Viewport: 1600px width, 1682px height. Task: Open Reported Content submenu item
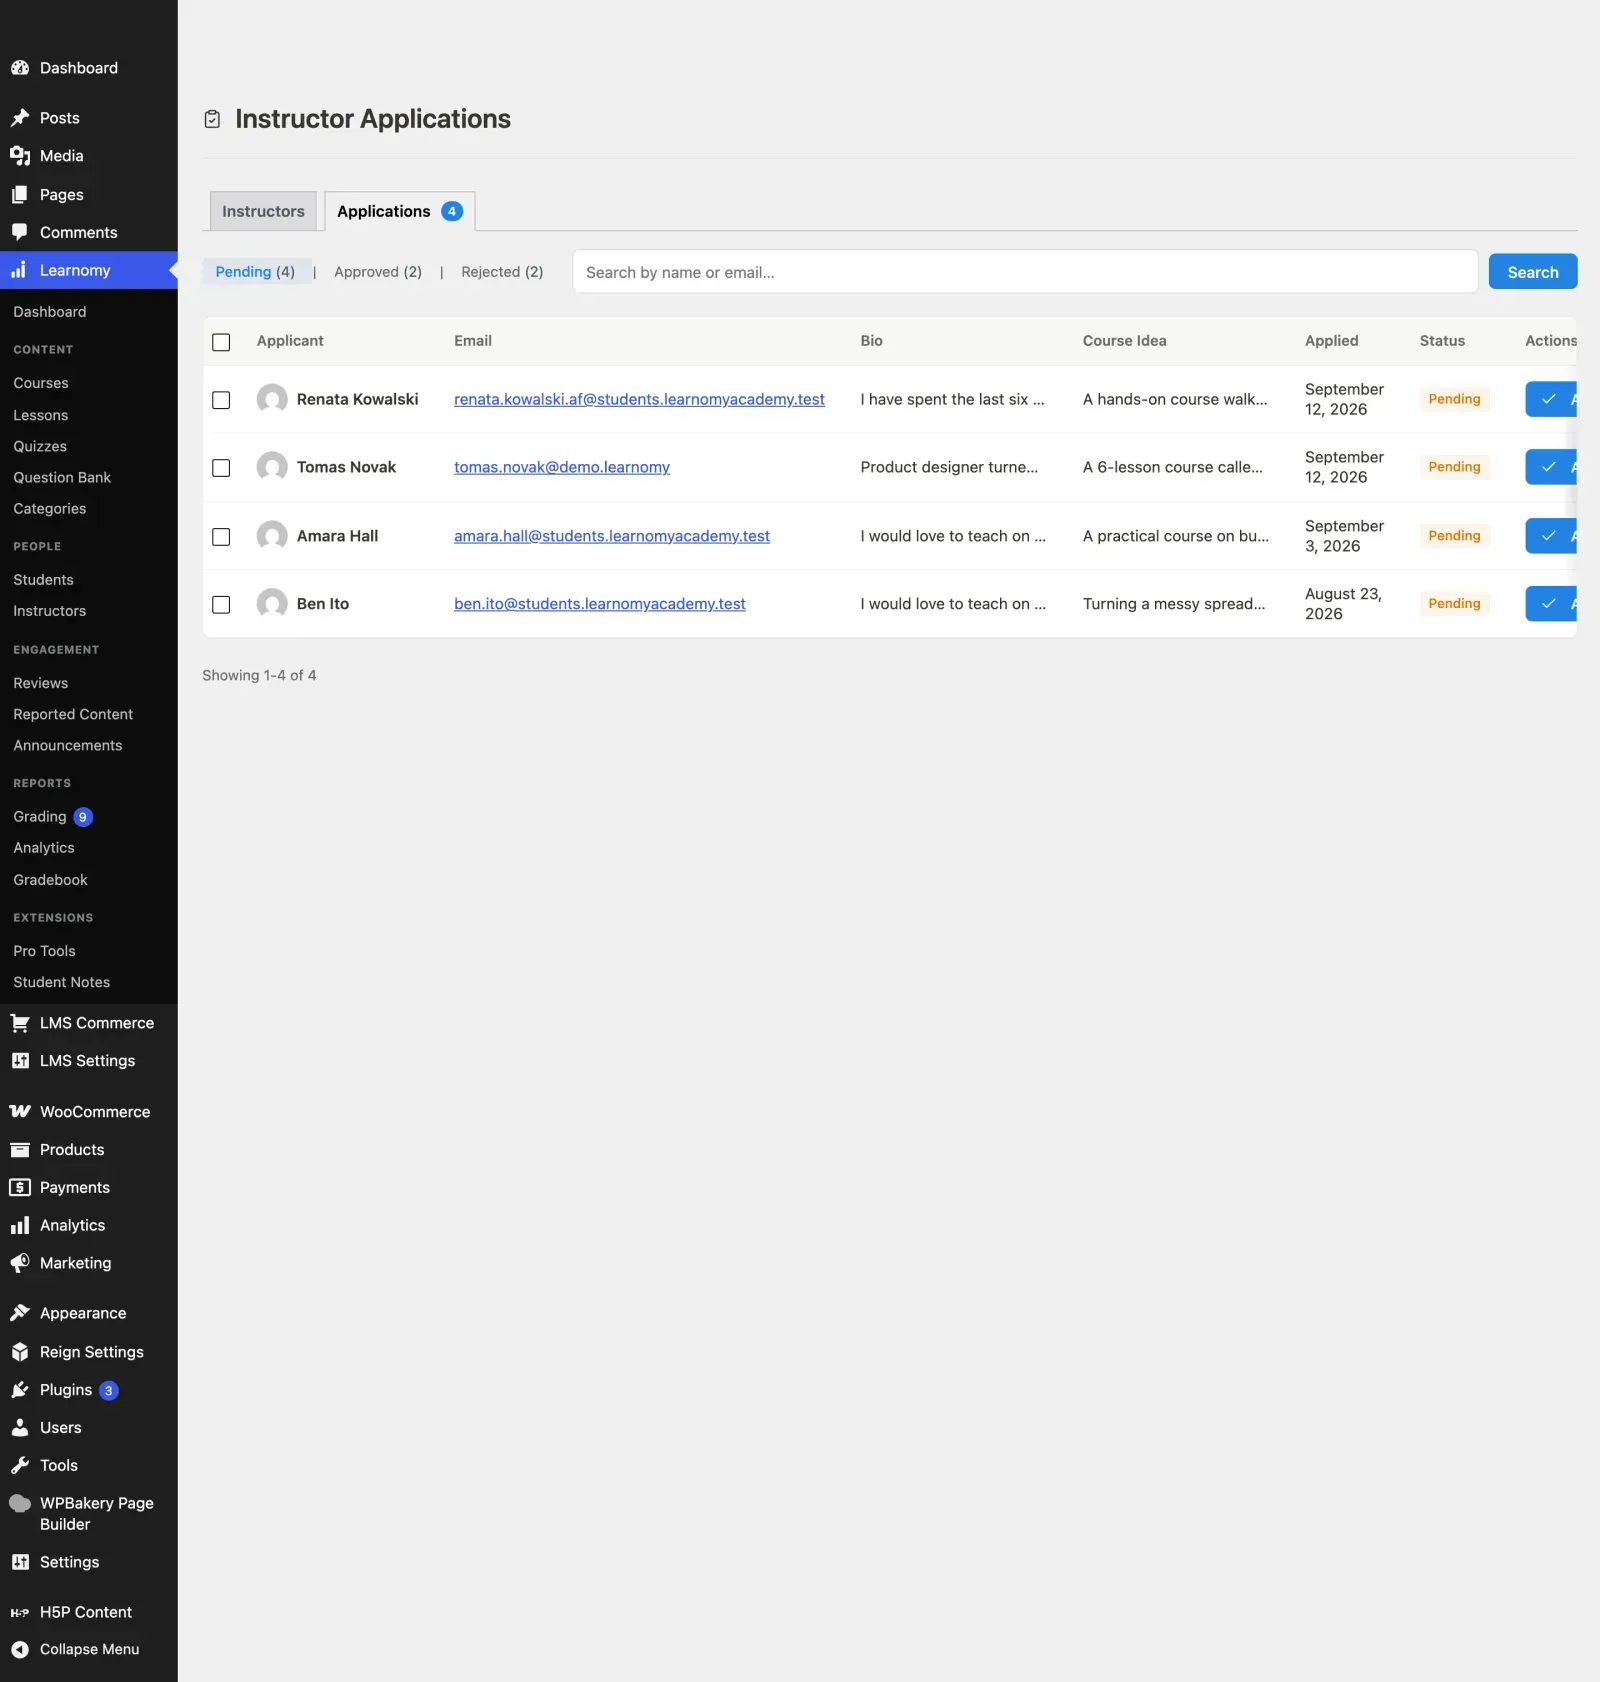(x=73, y=714)
